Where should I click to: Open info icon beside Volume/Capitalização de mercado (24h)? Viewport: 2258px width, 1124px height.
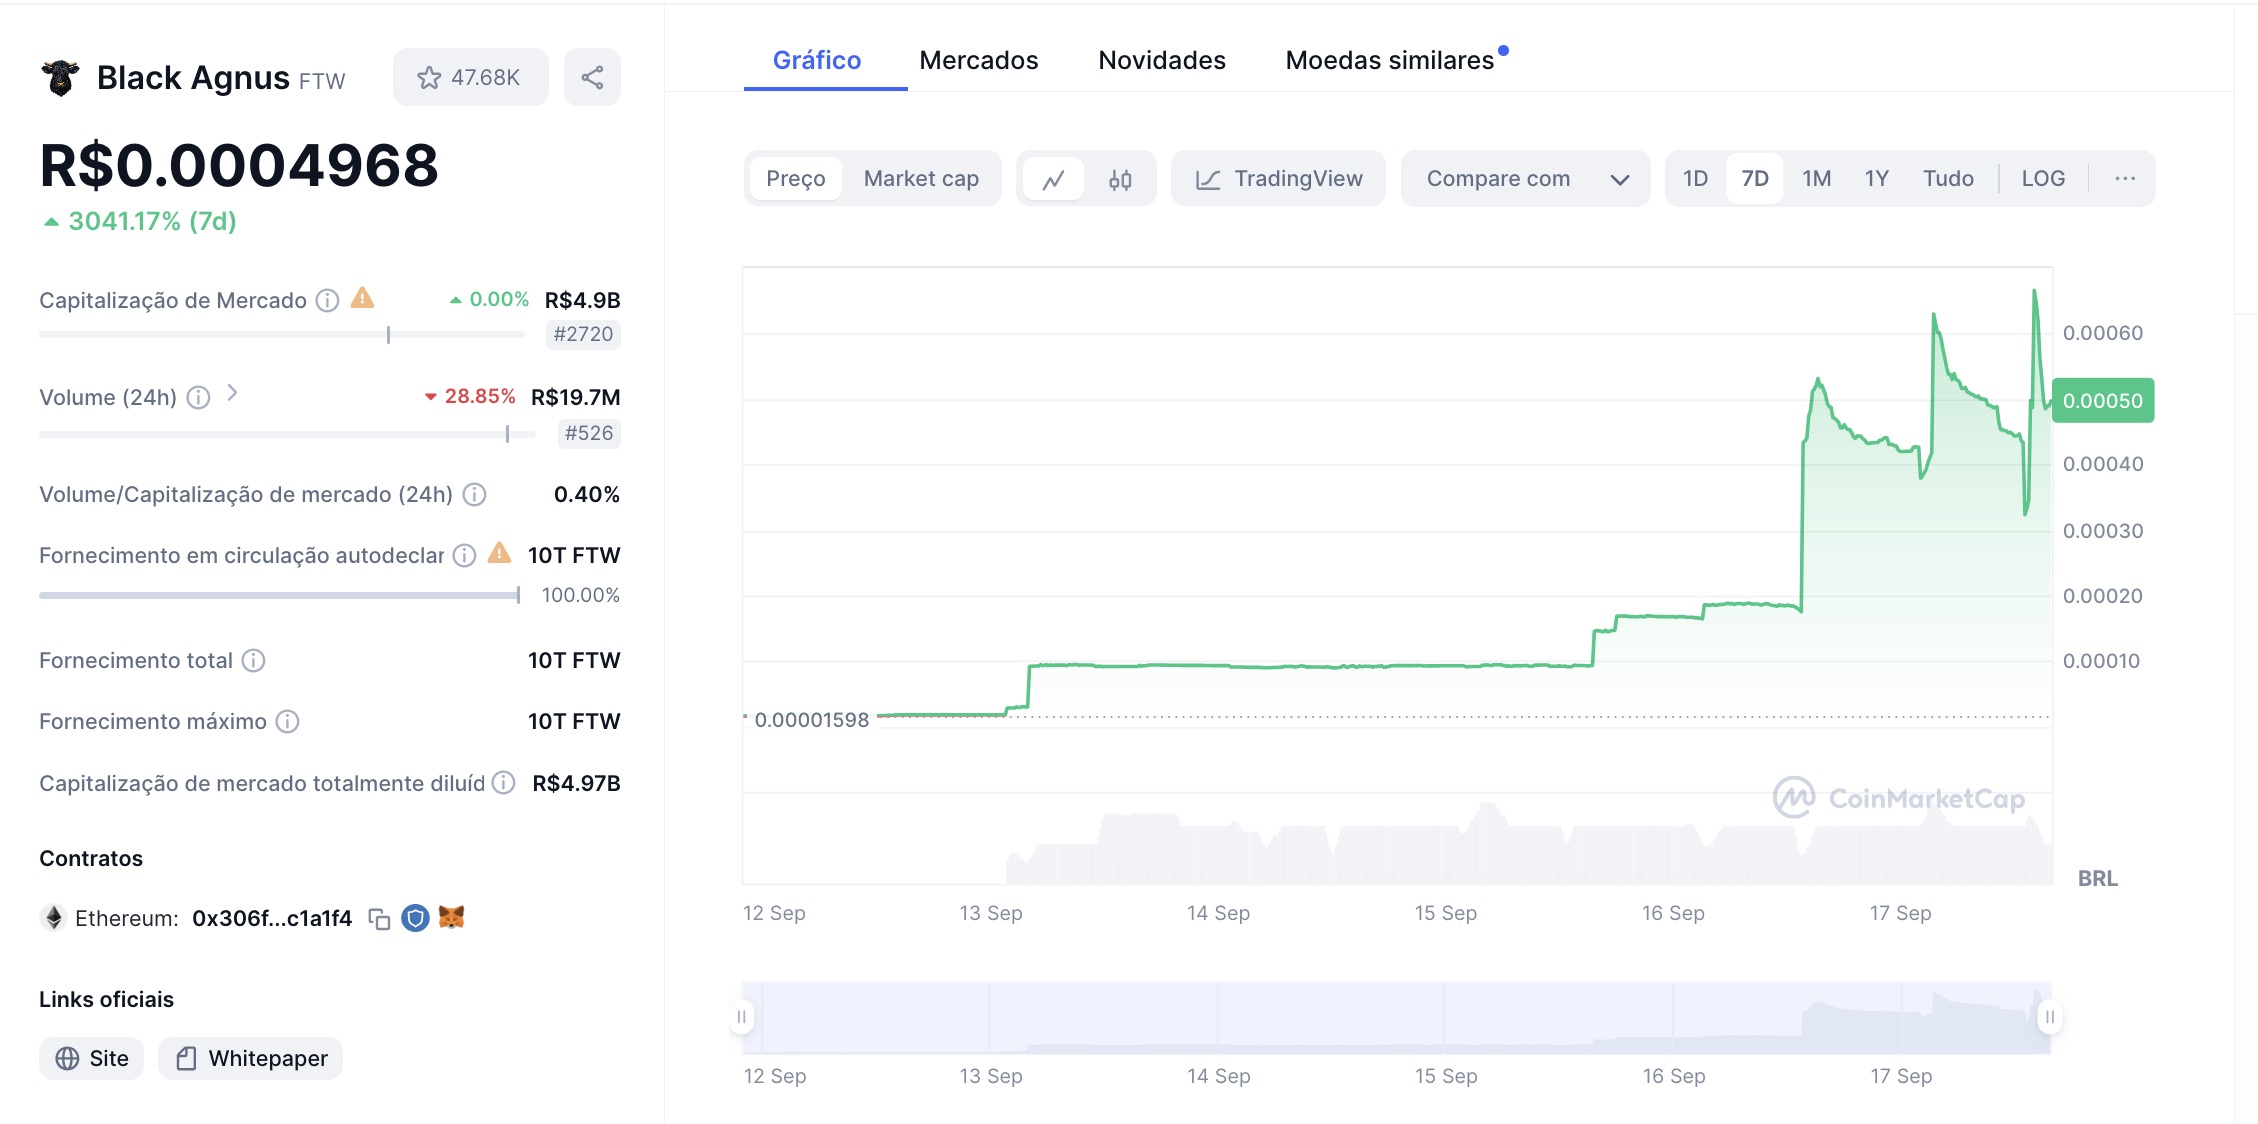[x=475, y=495]
